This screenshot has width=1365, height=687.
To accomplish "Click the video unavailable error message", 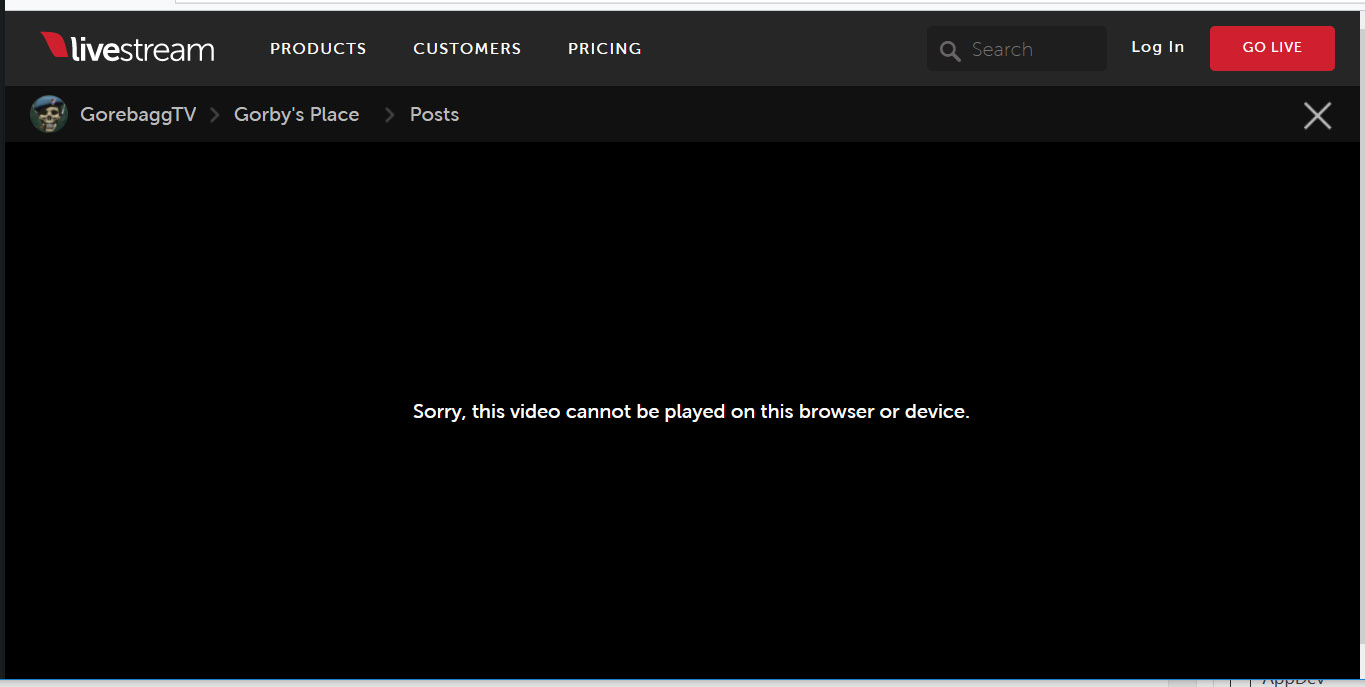I will click(691, 411).
